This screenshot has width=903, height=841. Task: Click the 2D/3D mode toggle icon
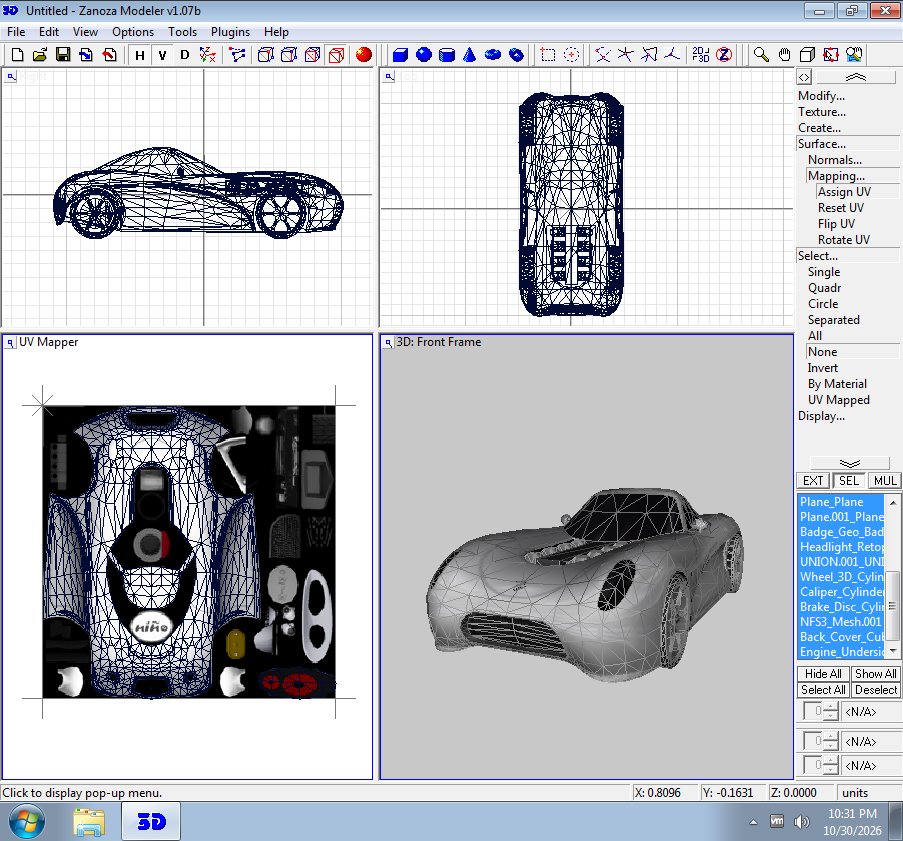coord(701,55)
